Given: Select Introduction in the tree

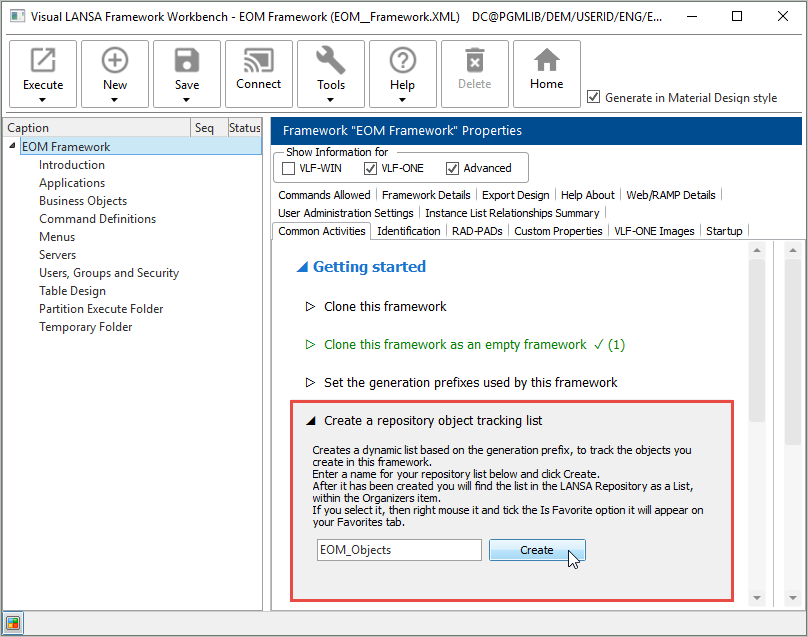Looking at the screenshot, I should 72,165.
